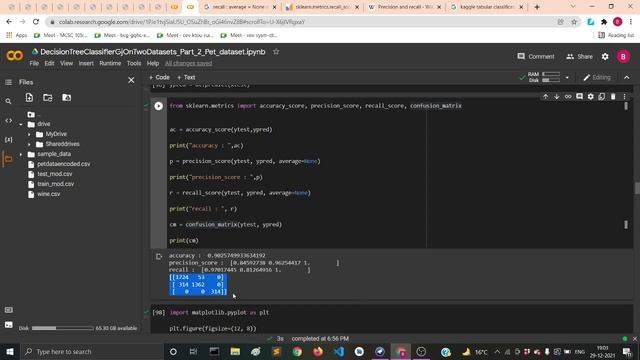Open the table of contents sidebar icon
640x360 pixels.
point(8,82)
